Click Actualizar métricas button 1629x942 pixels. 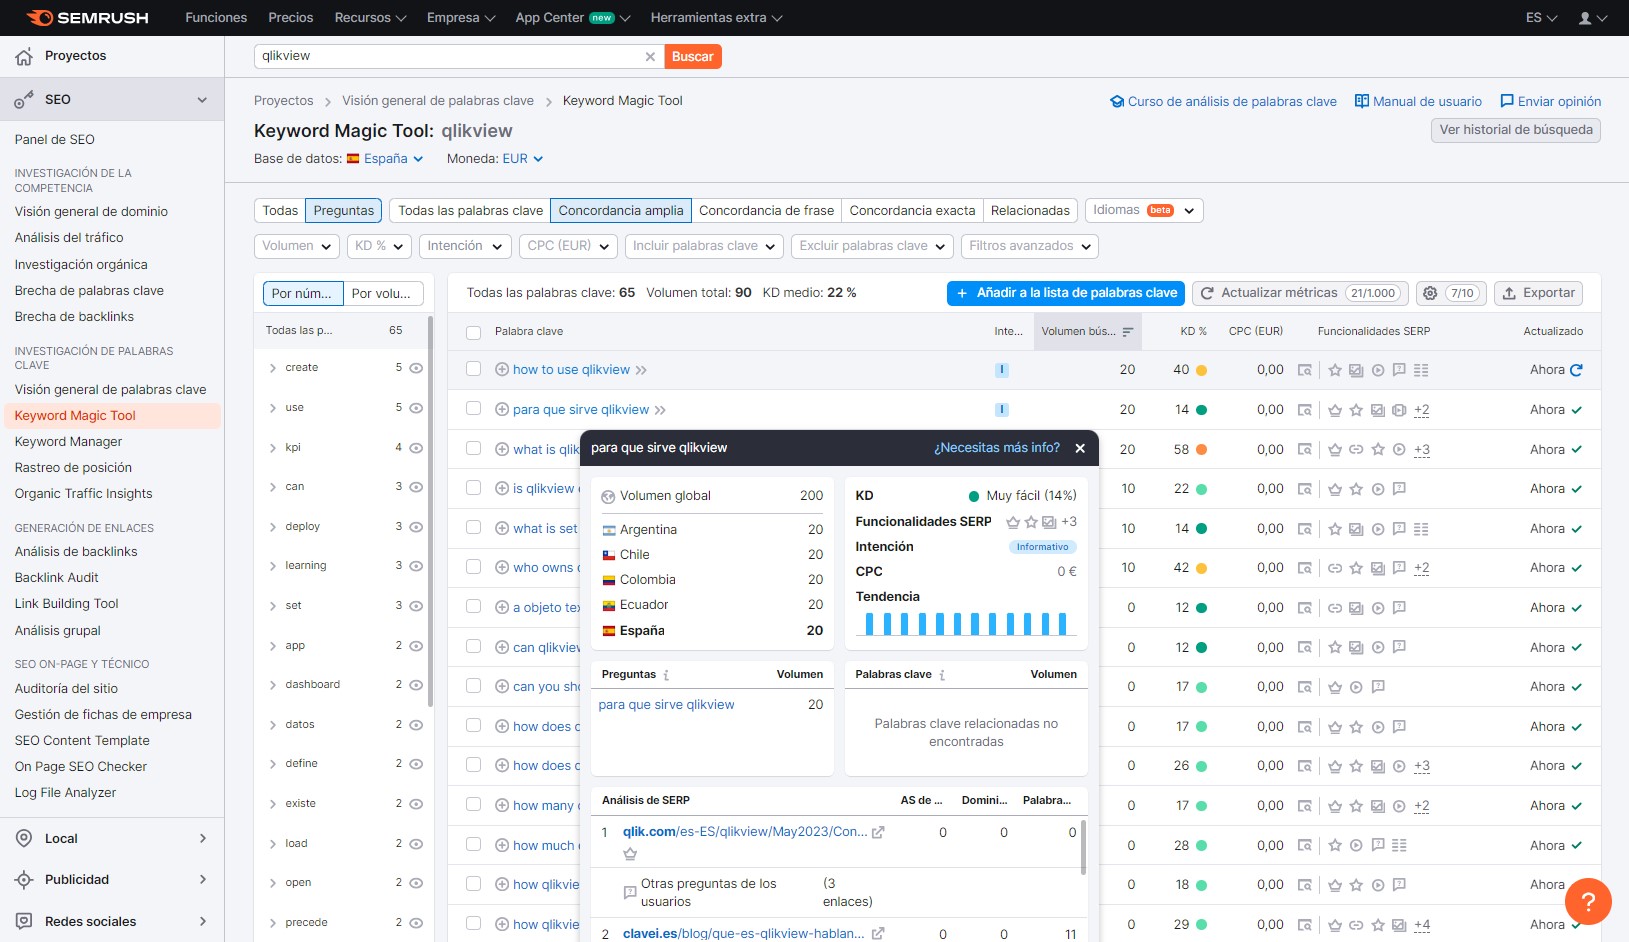click(x=1300, y=293)
